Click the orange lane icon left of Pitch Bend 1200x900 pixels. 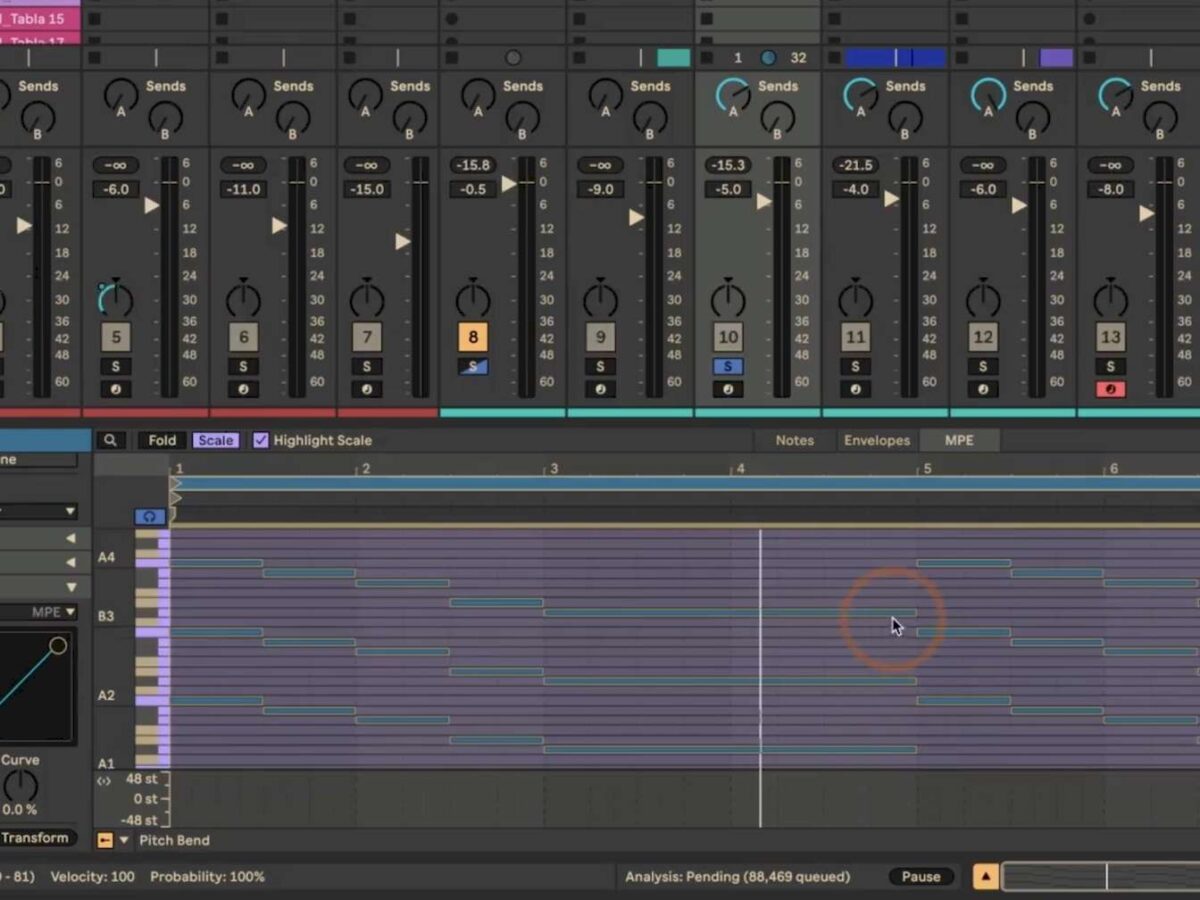[105, 840]
